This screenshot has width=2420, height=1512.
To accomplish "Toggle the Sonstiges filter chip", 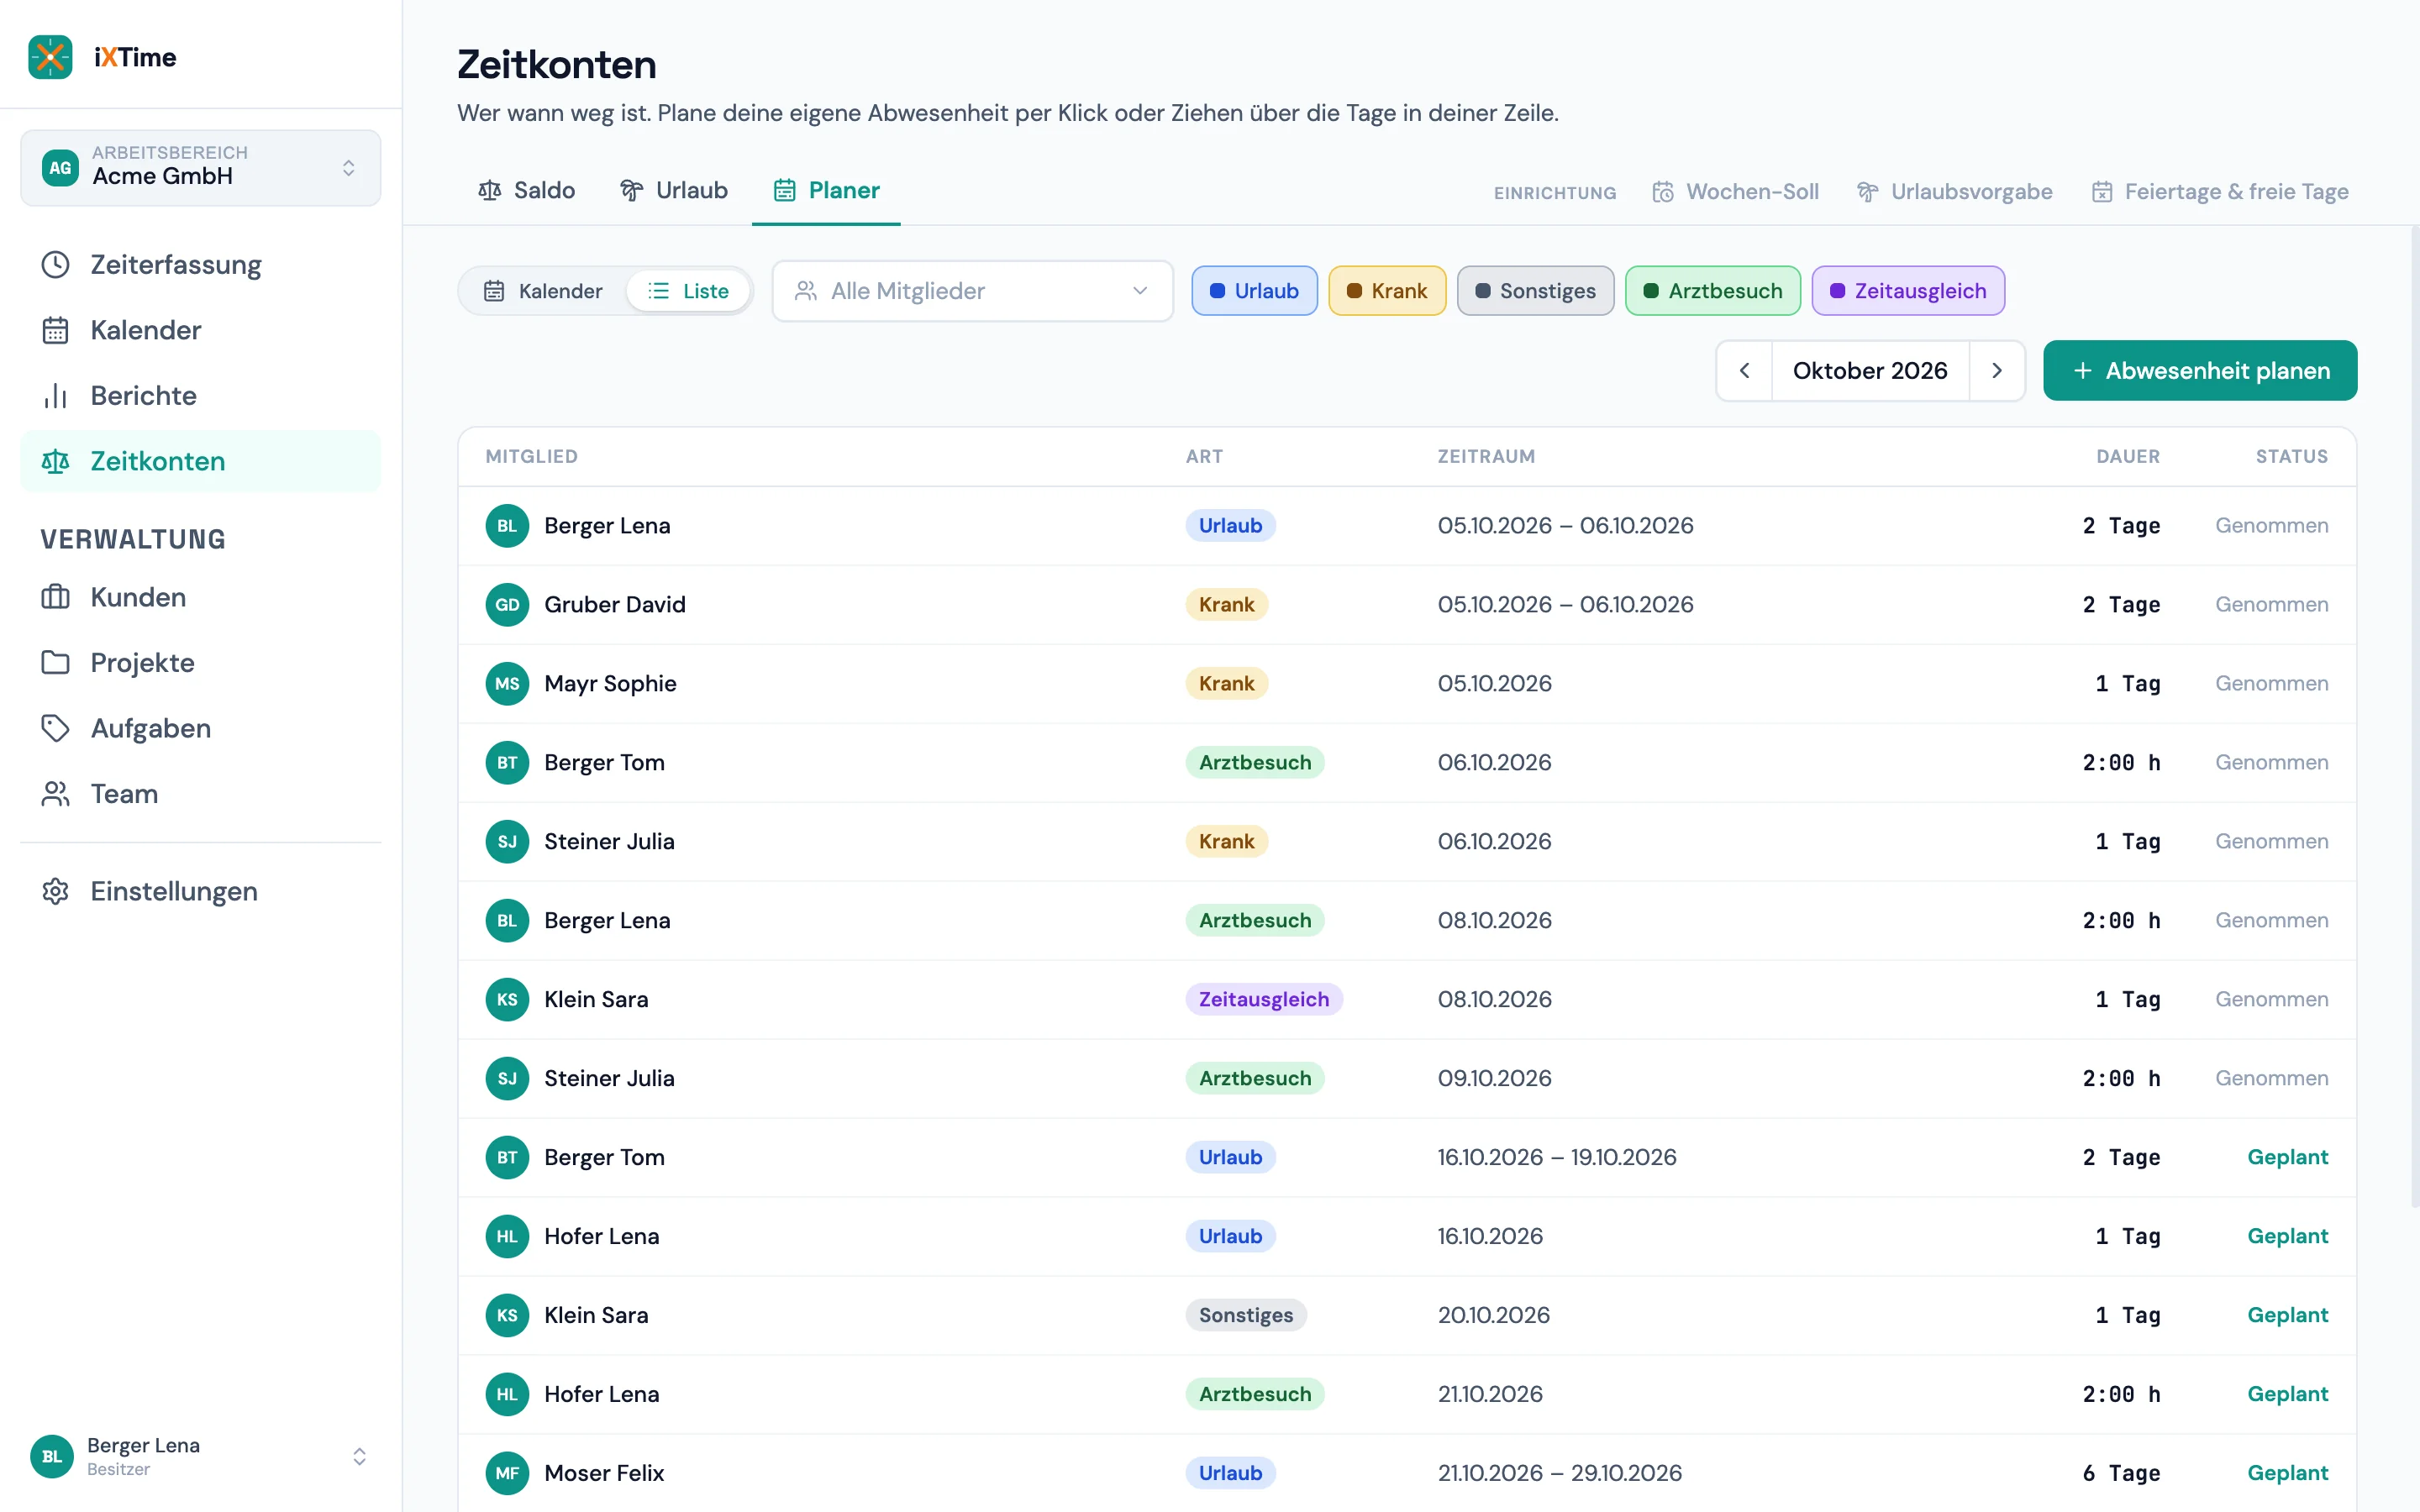I will coord(1535,291).
